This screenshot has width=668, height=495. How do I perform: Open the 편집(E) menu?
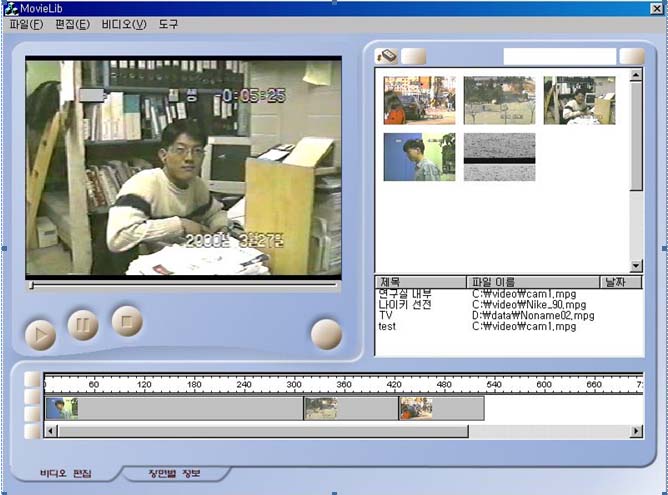72,23
